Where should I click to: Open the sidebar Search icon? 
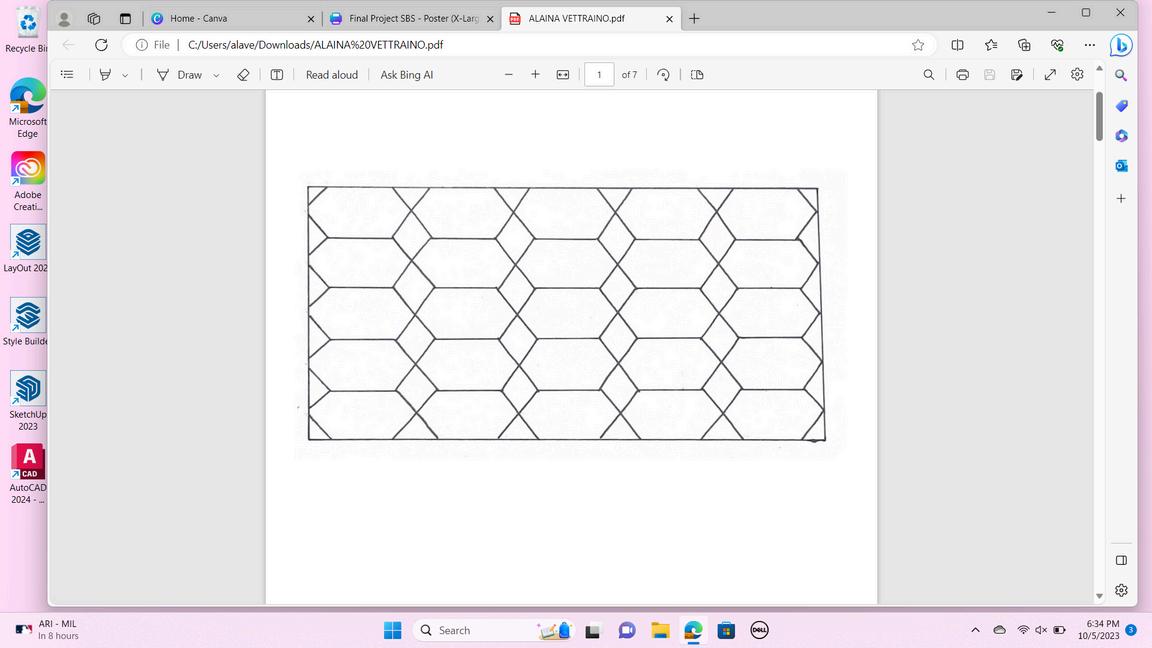(1121, 75)
